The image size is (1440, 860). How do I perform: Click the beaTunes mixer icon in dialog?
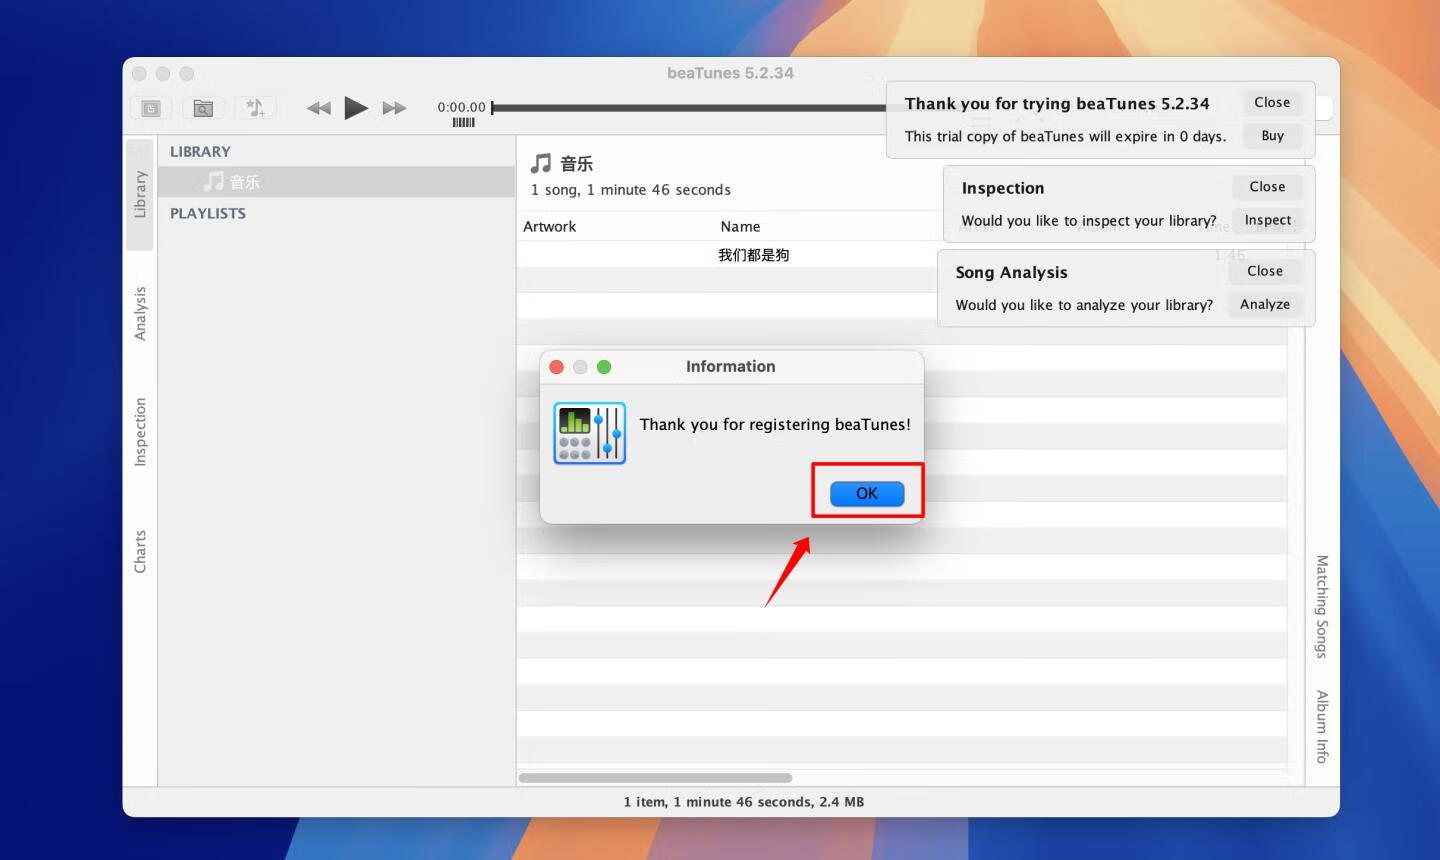pyautogui.click(x=590, y=433)
